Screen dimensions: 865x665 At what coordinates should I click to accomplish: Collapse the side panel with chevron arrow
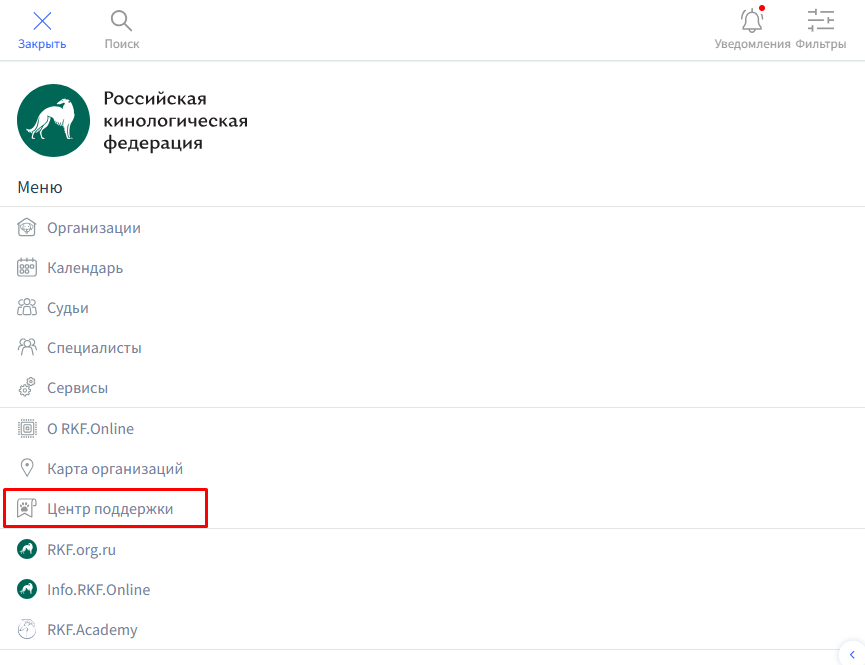pos(851,654)
